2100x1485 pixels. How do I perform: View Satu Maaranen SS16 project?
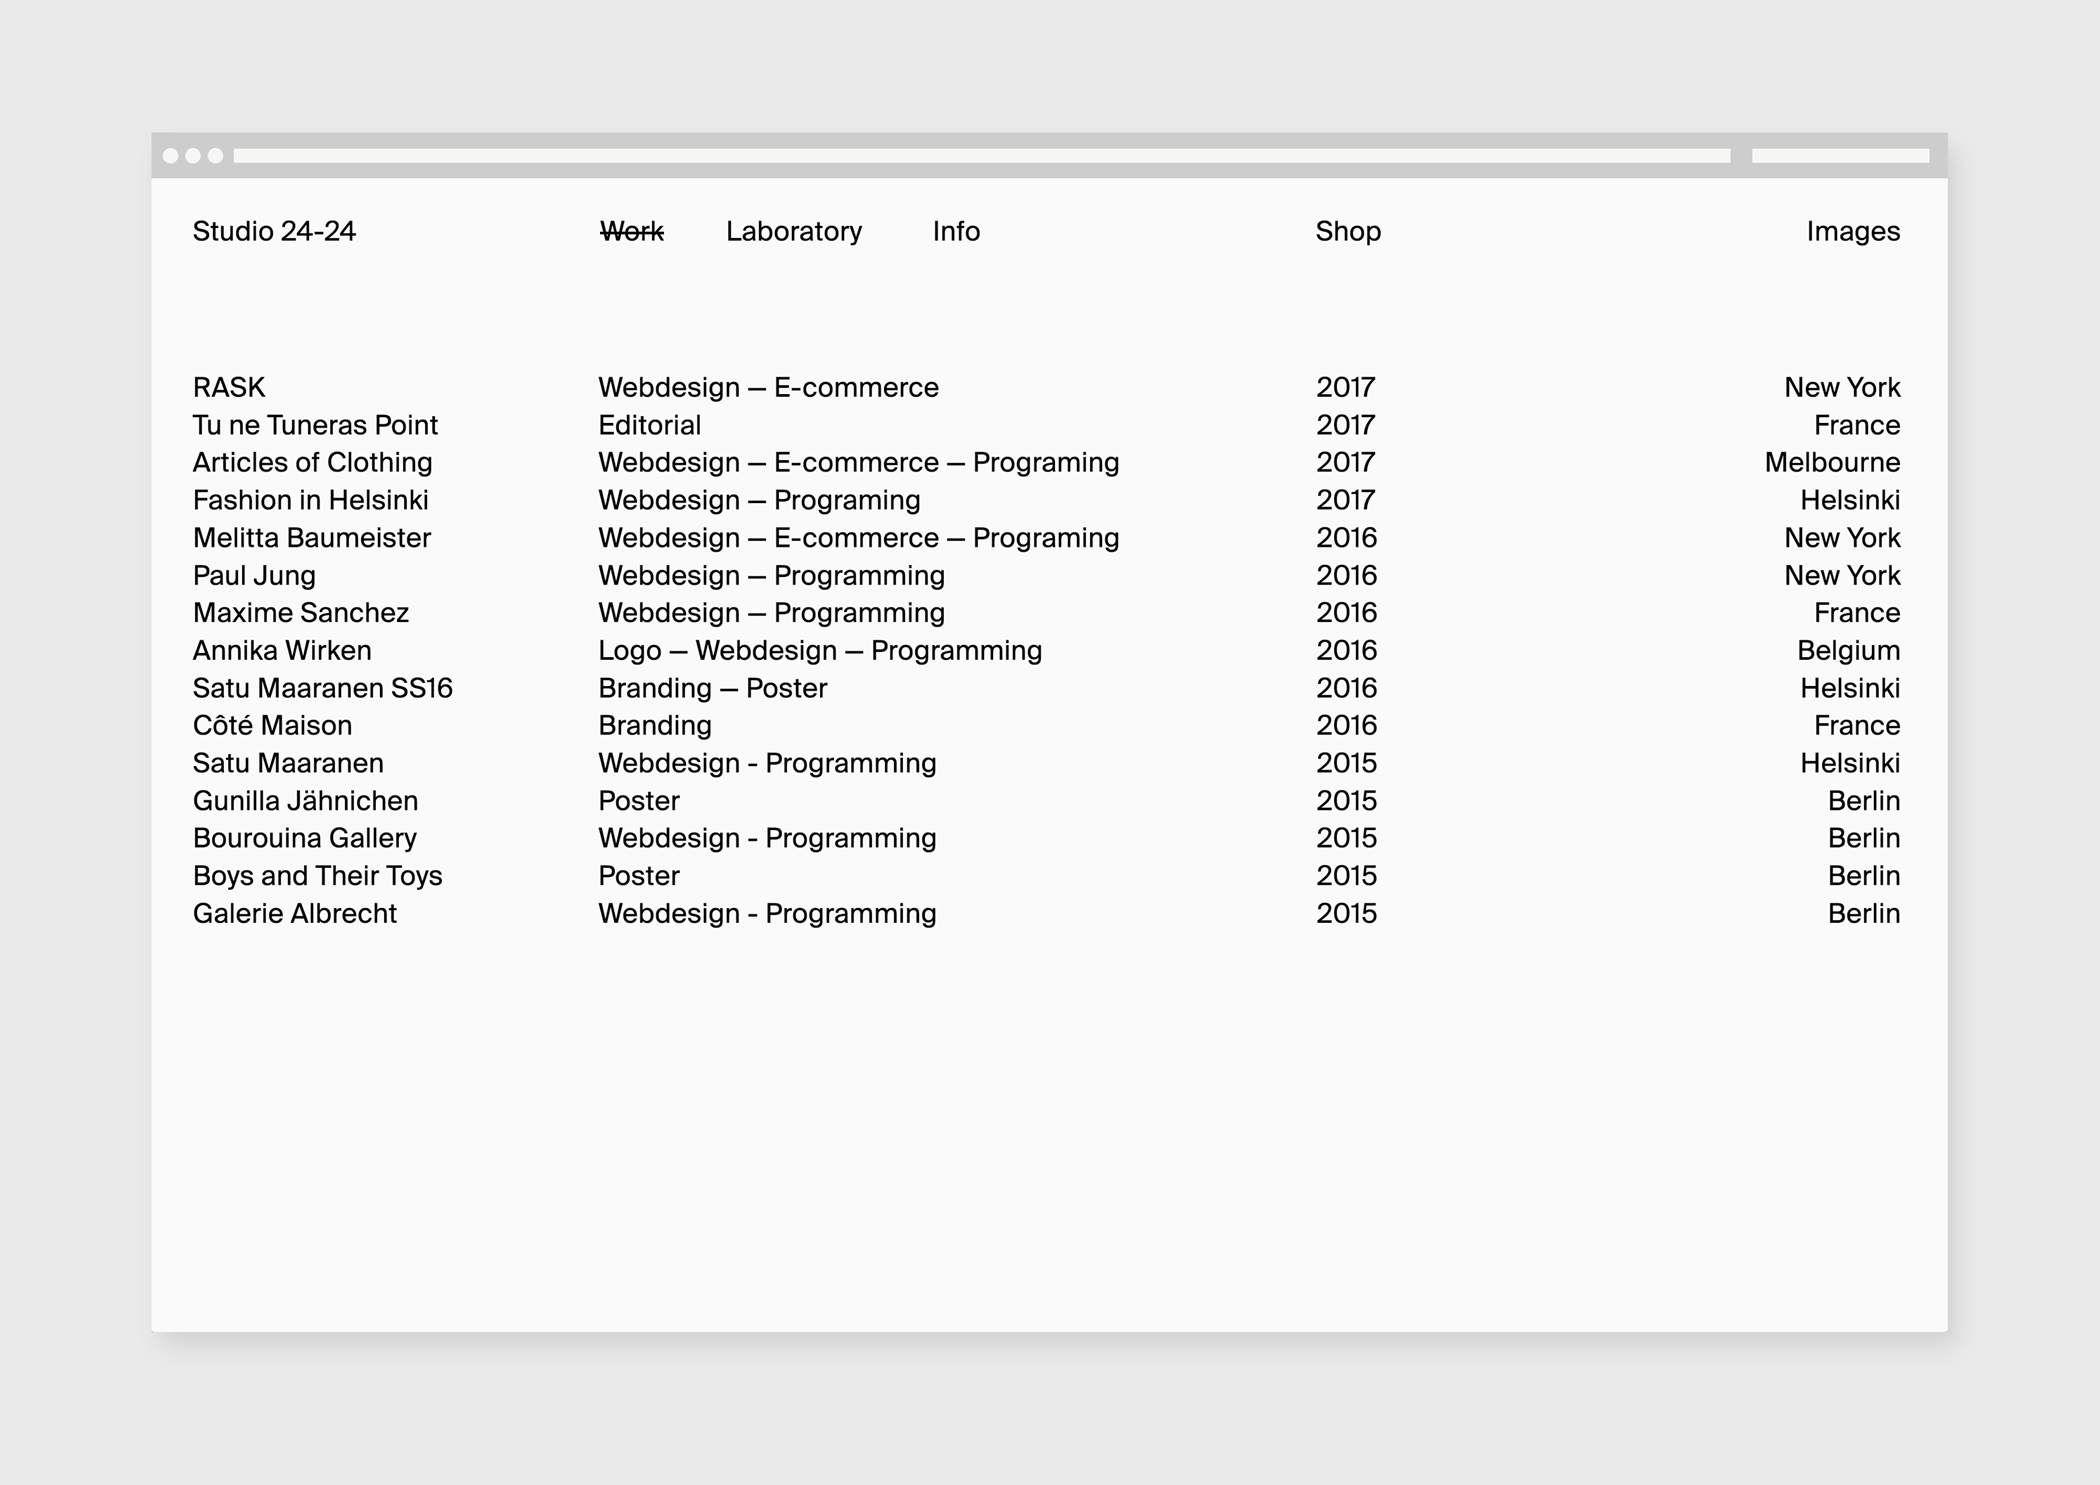322,688
